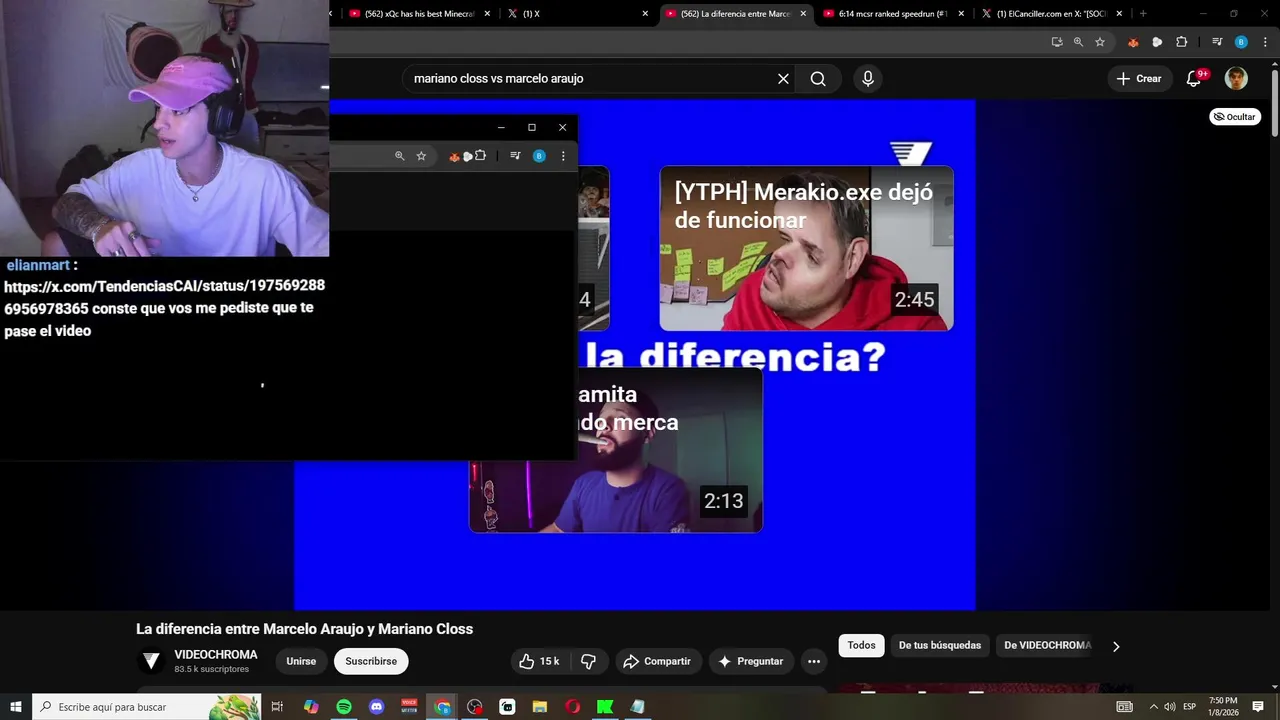Open Discord from the taskbar
The width and height of the screenshot is (1280, 720).
tap(376, 707)
